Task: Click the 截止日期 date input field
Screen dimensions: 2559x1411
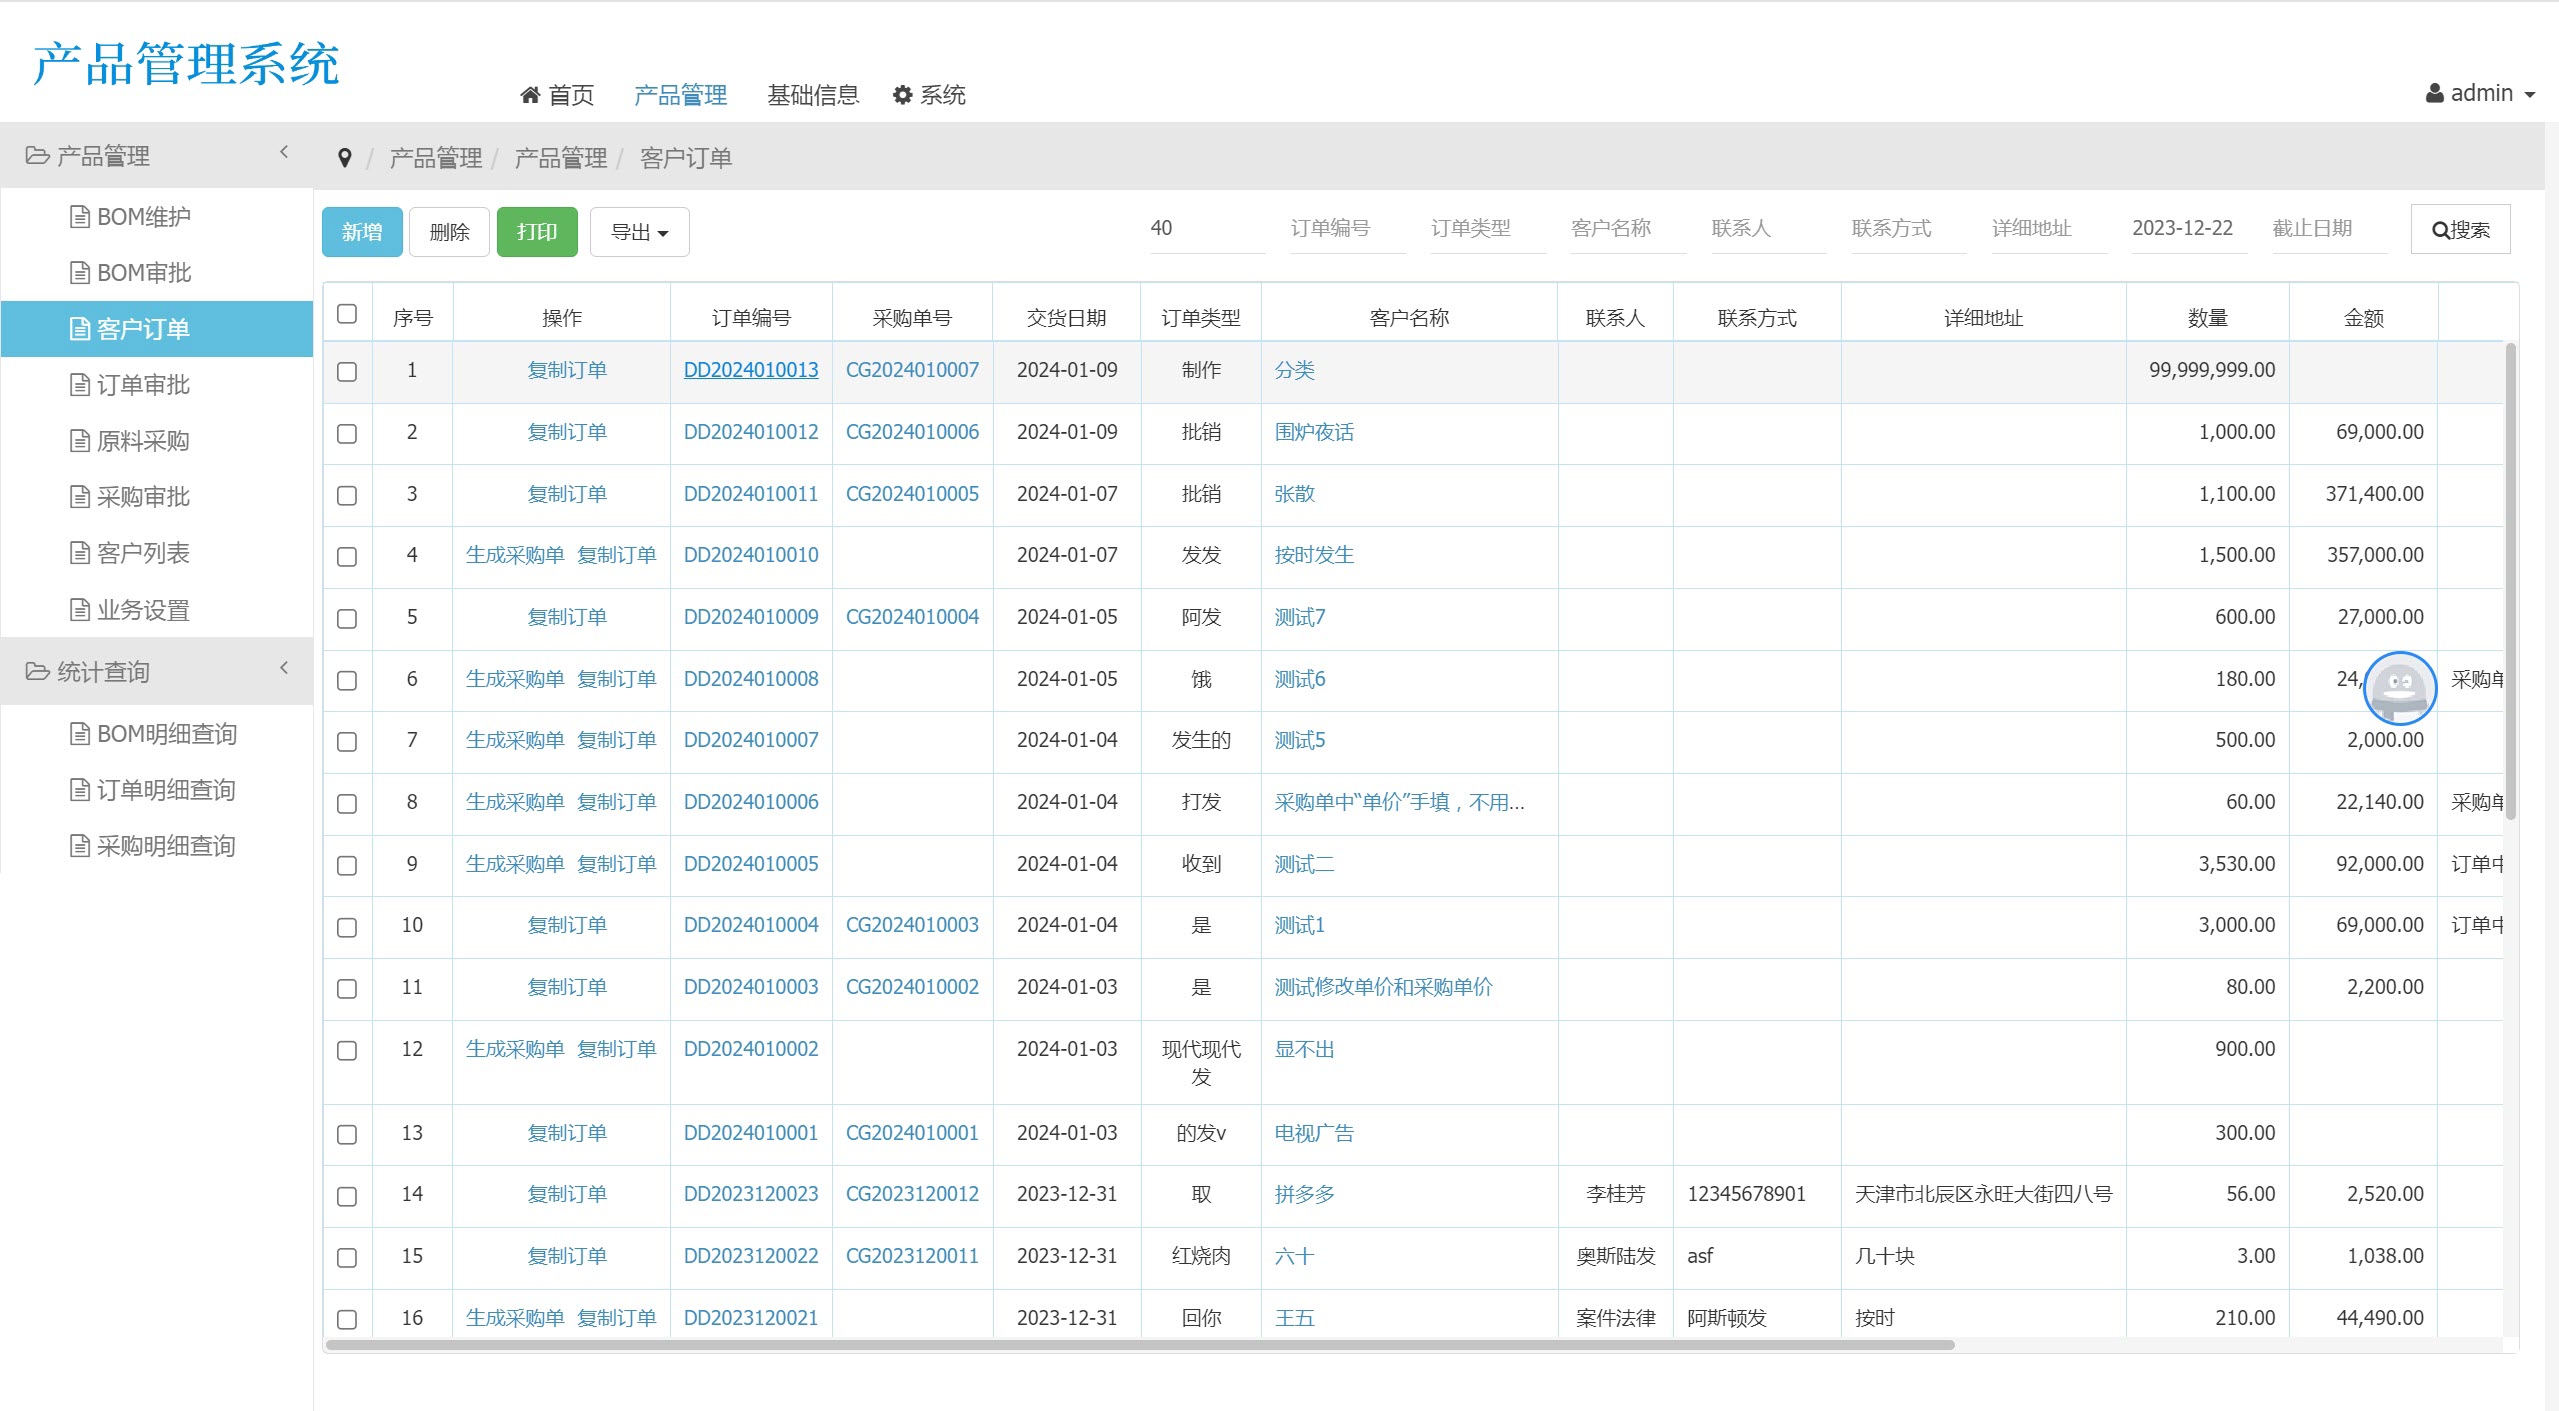Action: click(2329, 229)
